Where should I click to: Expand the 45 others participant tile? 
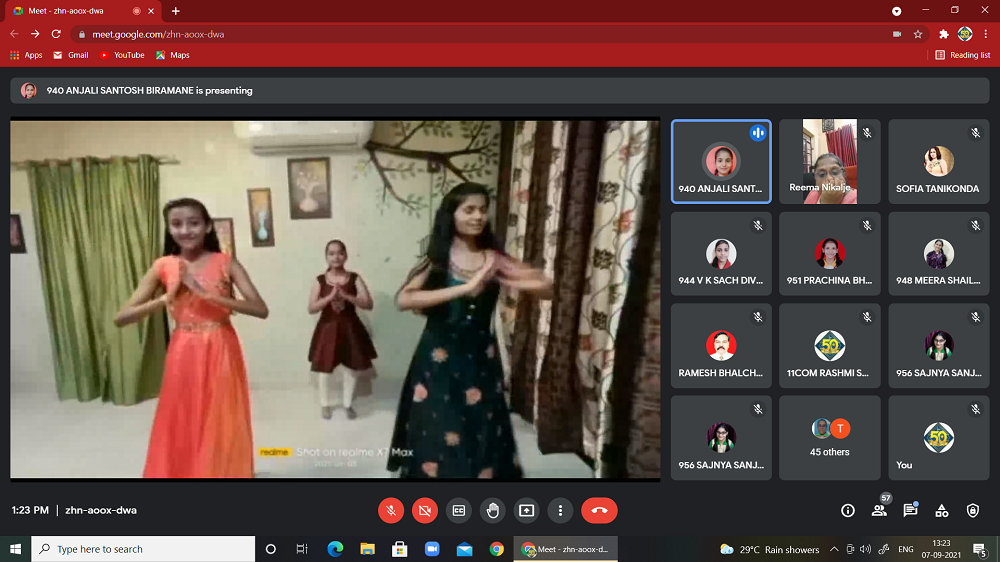click(829, 438)
